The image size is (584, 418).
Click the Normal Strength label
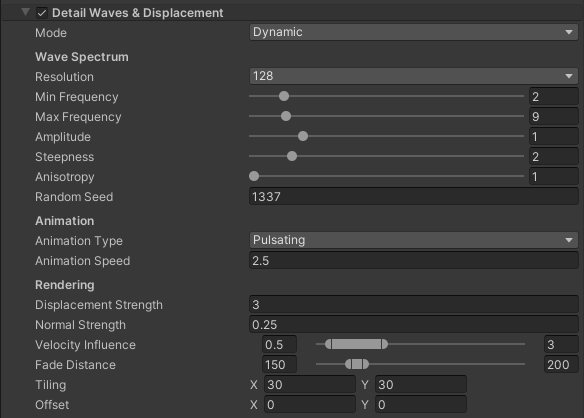click(x=80, y=325)
